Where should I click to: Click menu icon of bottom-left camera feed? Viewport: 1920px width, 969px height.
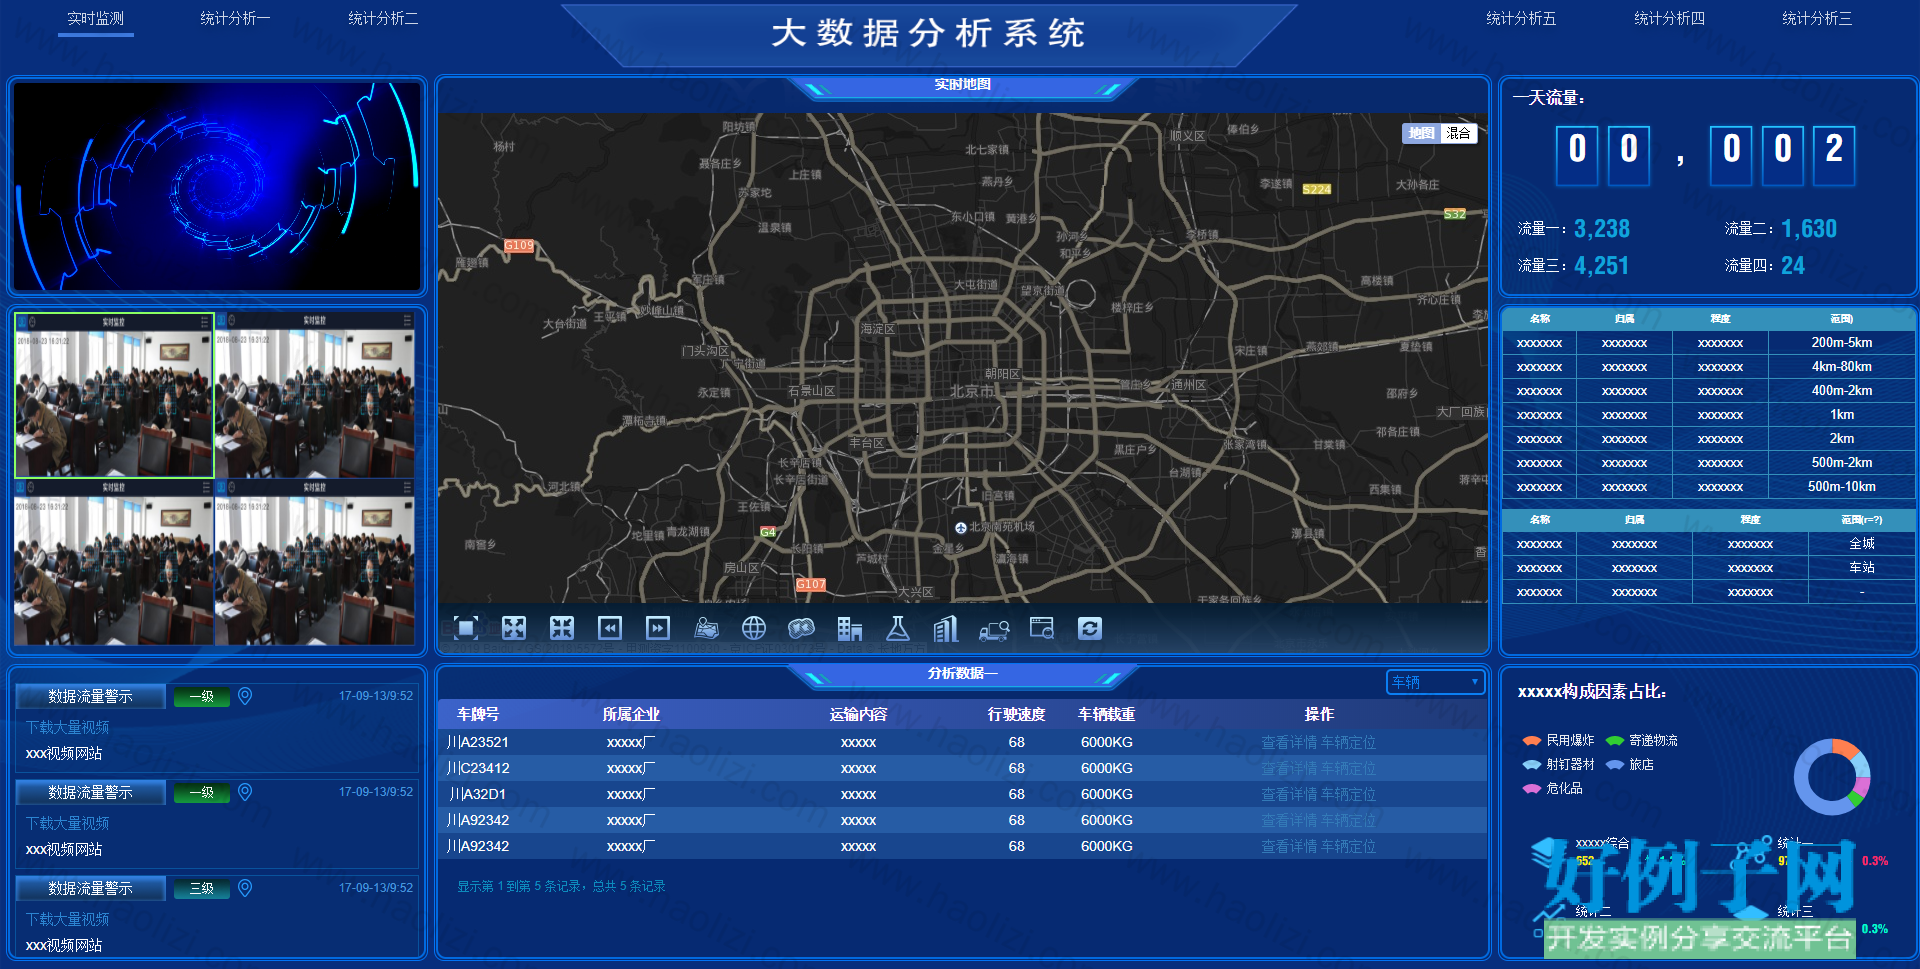pos(205,488)
